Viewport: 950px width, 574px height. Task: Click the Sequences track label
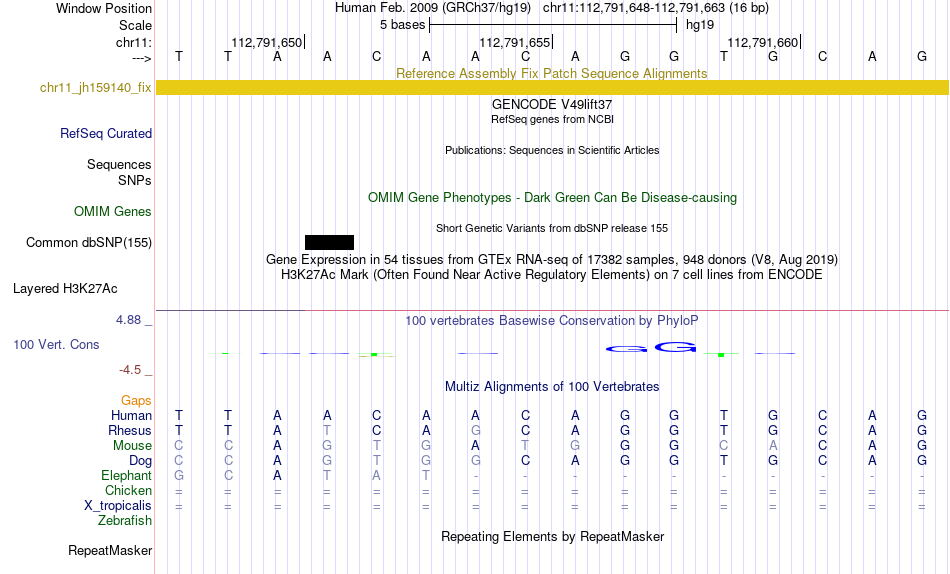click(x=119, y=164)
